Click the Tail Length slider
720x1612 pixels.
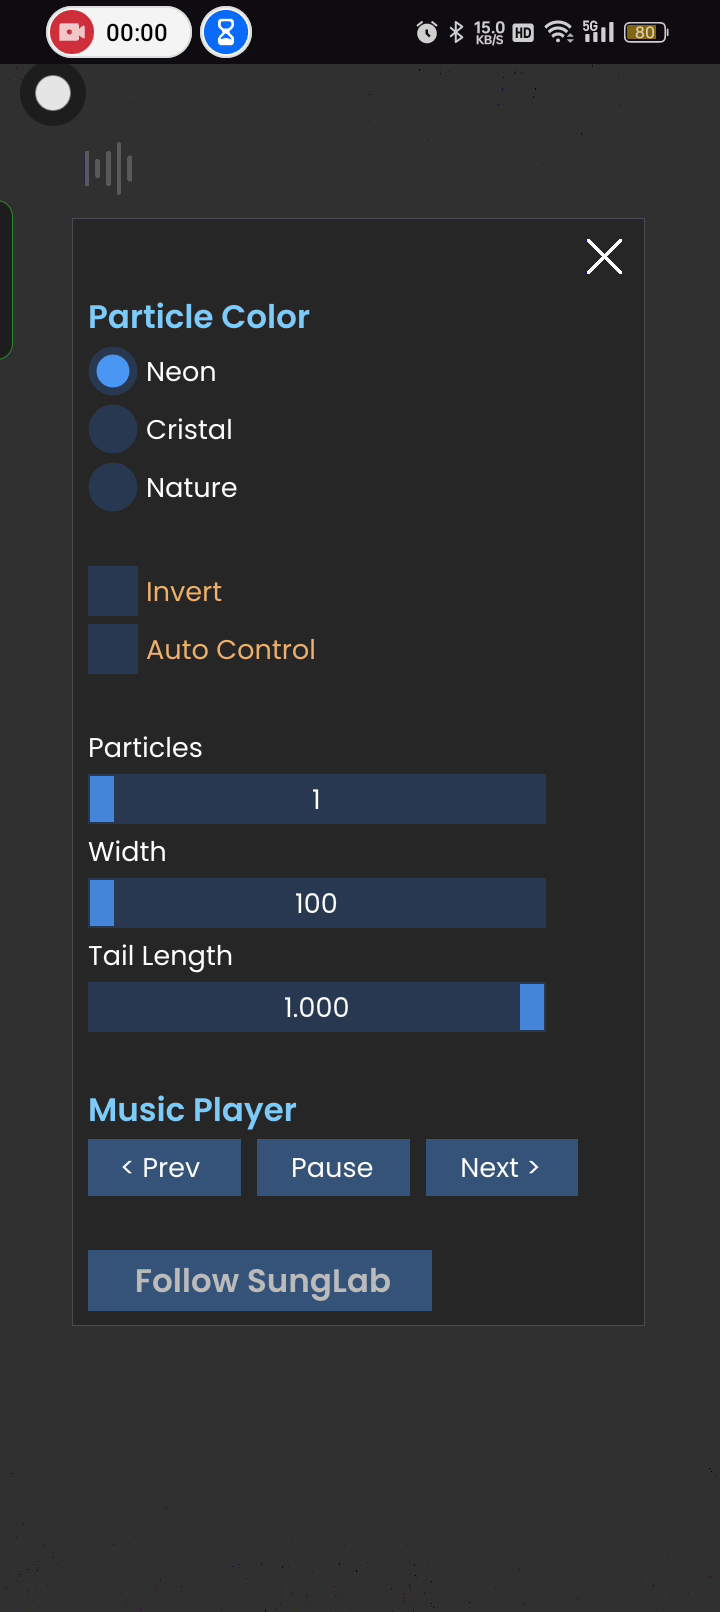[x=317, y=1007]
